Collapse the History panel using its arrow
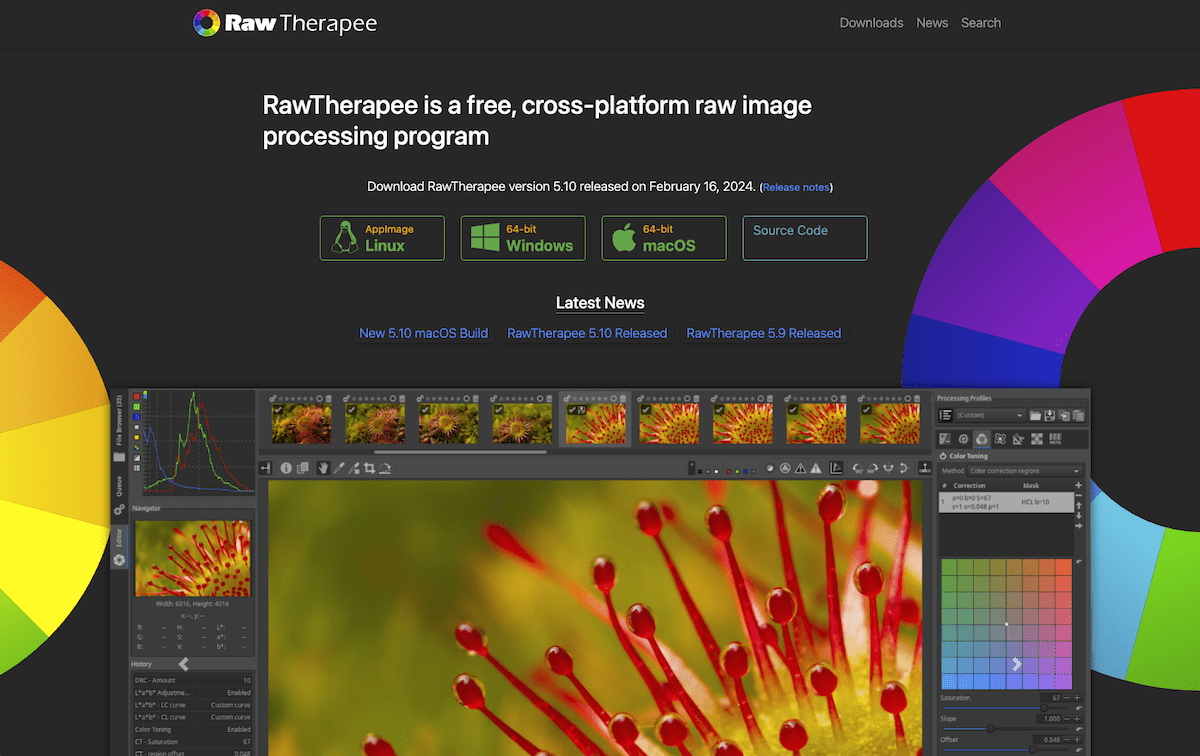Viewport: 1200px width, 756px height. (183, 663)
